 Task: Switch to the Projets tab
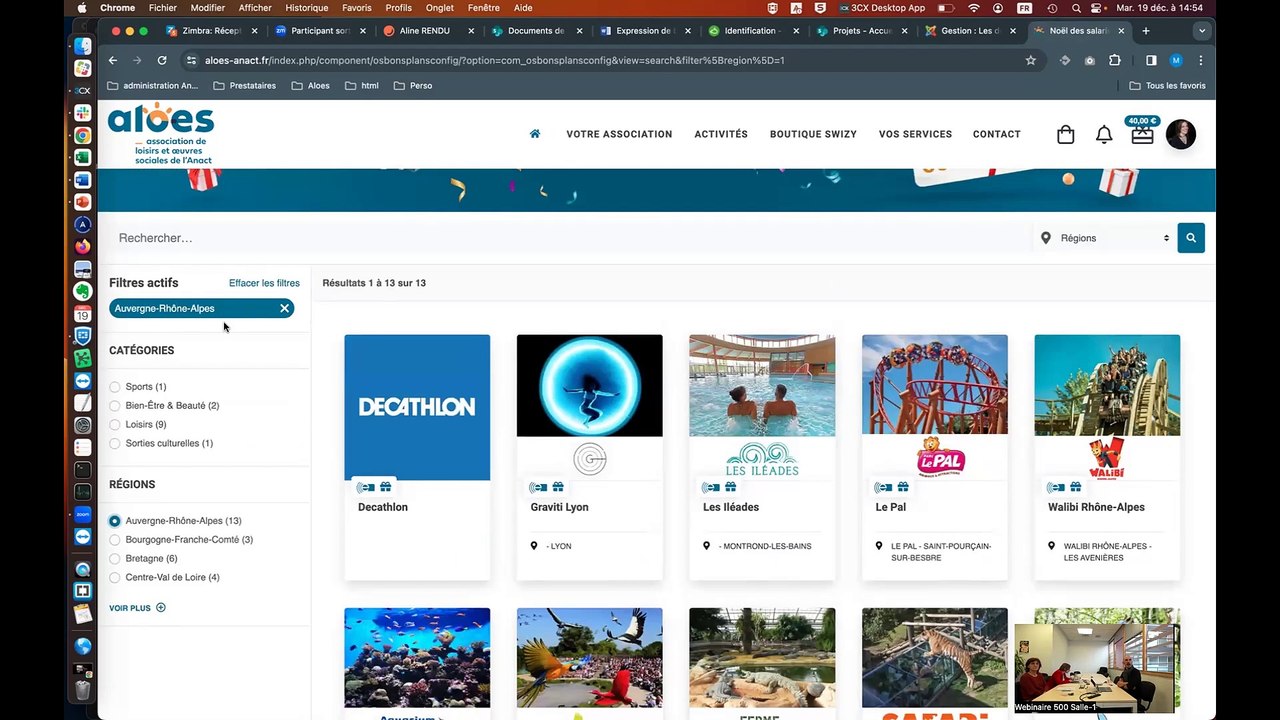pyautogui.click(x=862, y=31)
